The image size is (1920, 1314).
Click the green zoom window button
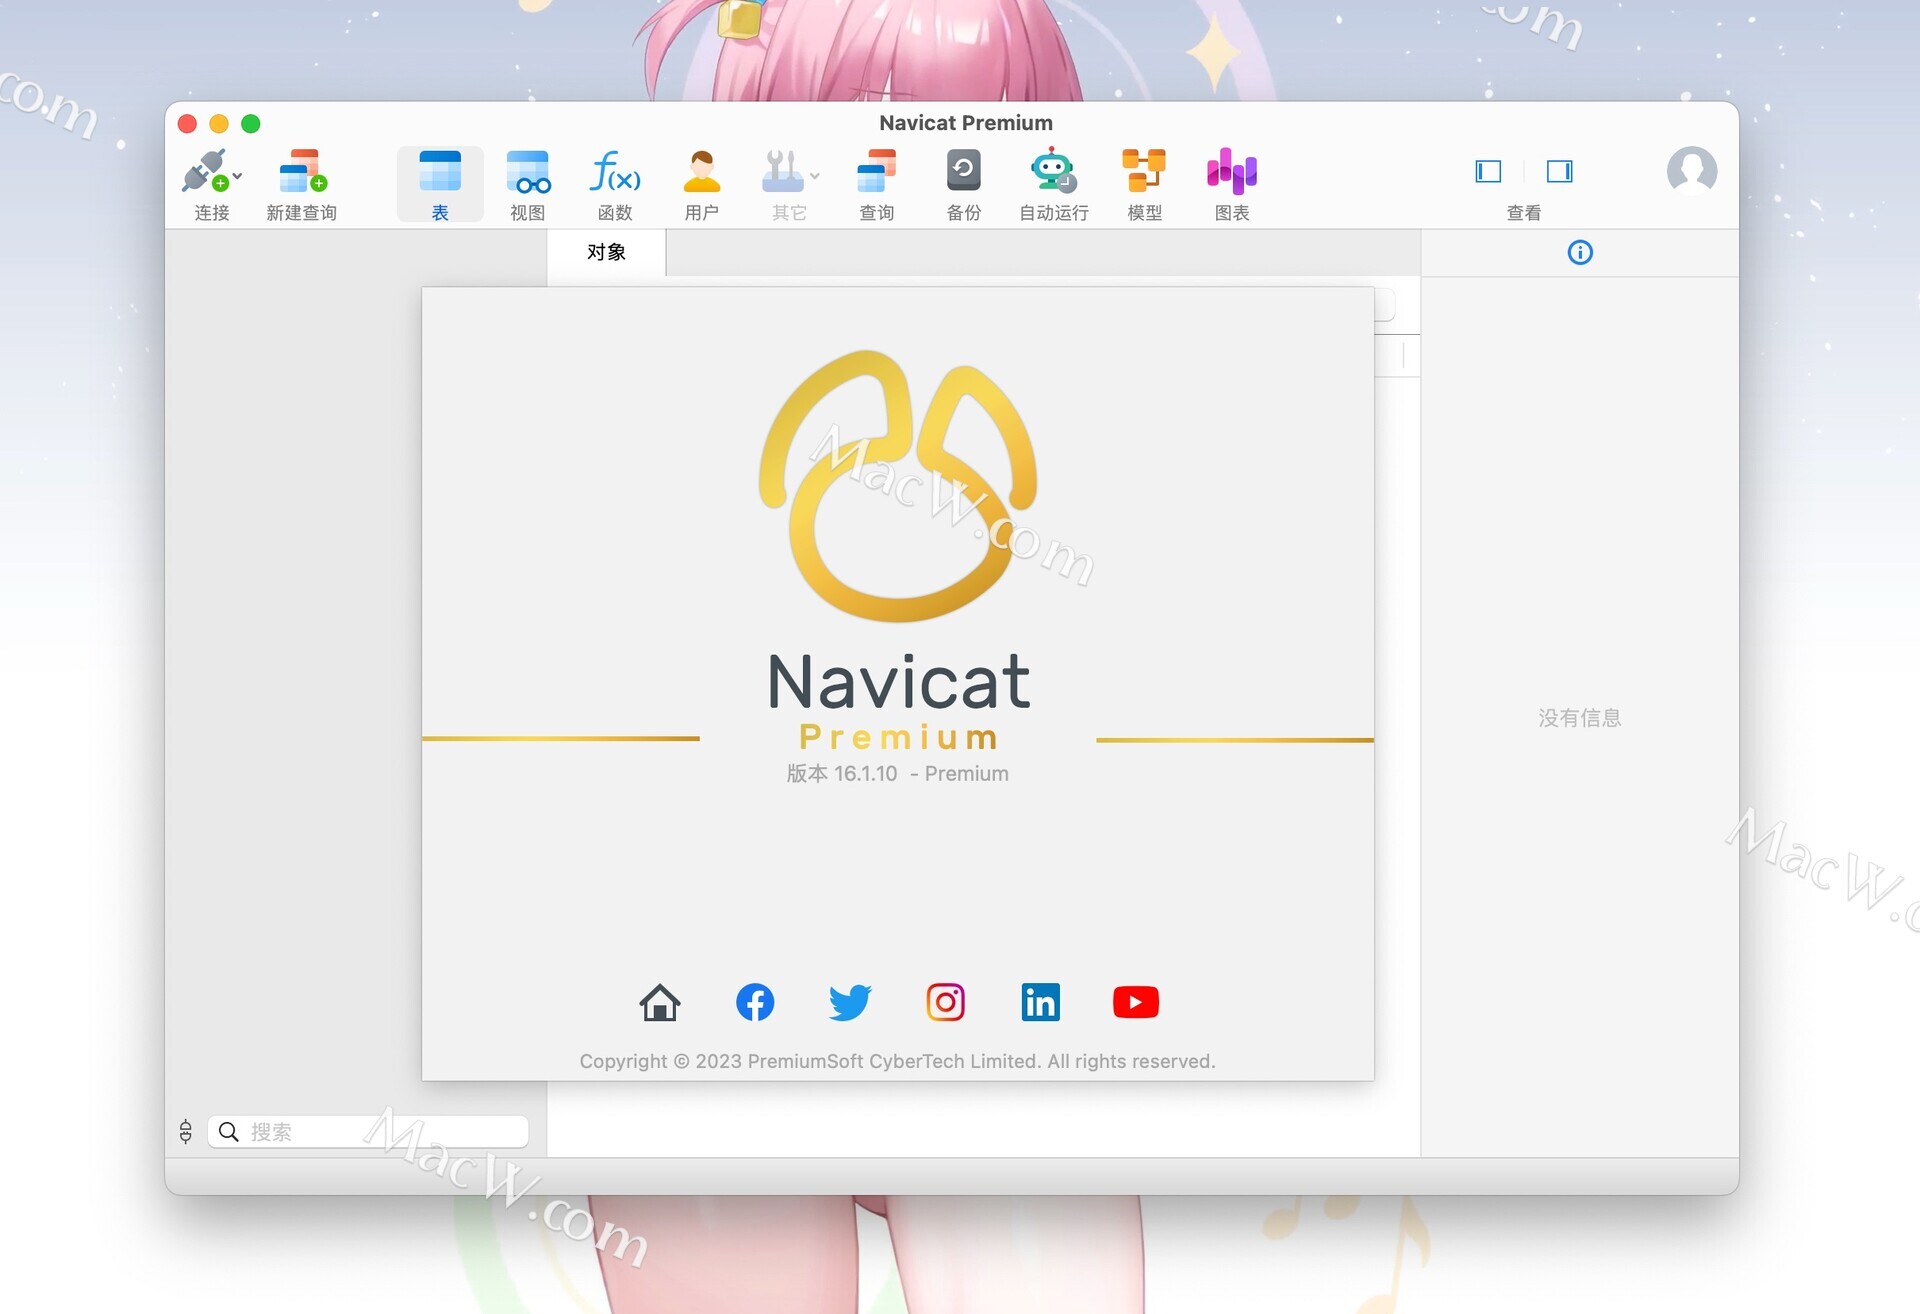251,123
